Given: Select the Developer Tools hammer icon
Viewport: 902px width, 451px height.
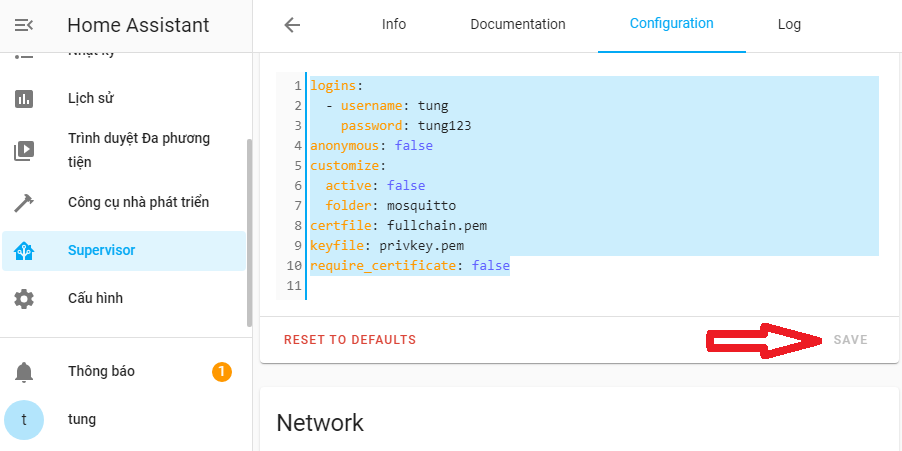Looking at the screenshot, I should point(24,203).
